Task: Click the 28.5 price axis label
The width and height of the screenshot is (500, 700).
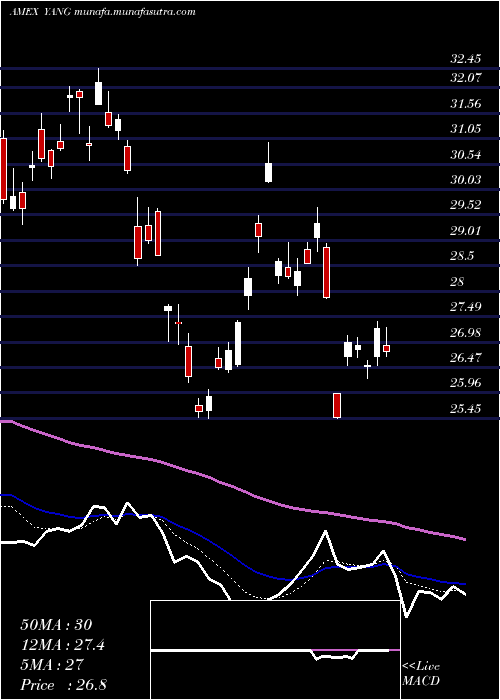Action: (462, 256)
